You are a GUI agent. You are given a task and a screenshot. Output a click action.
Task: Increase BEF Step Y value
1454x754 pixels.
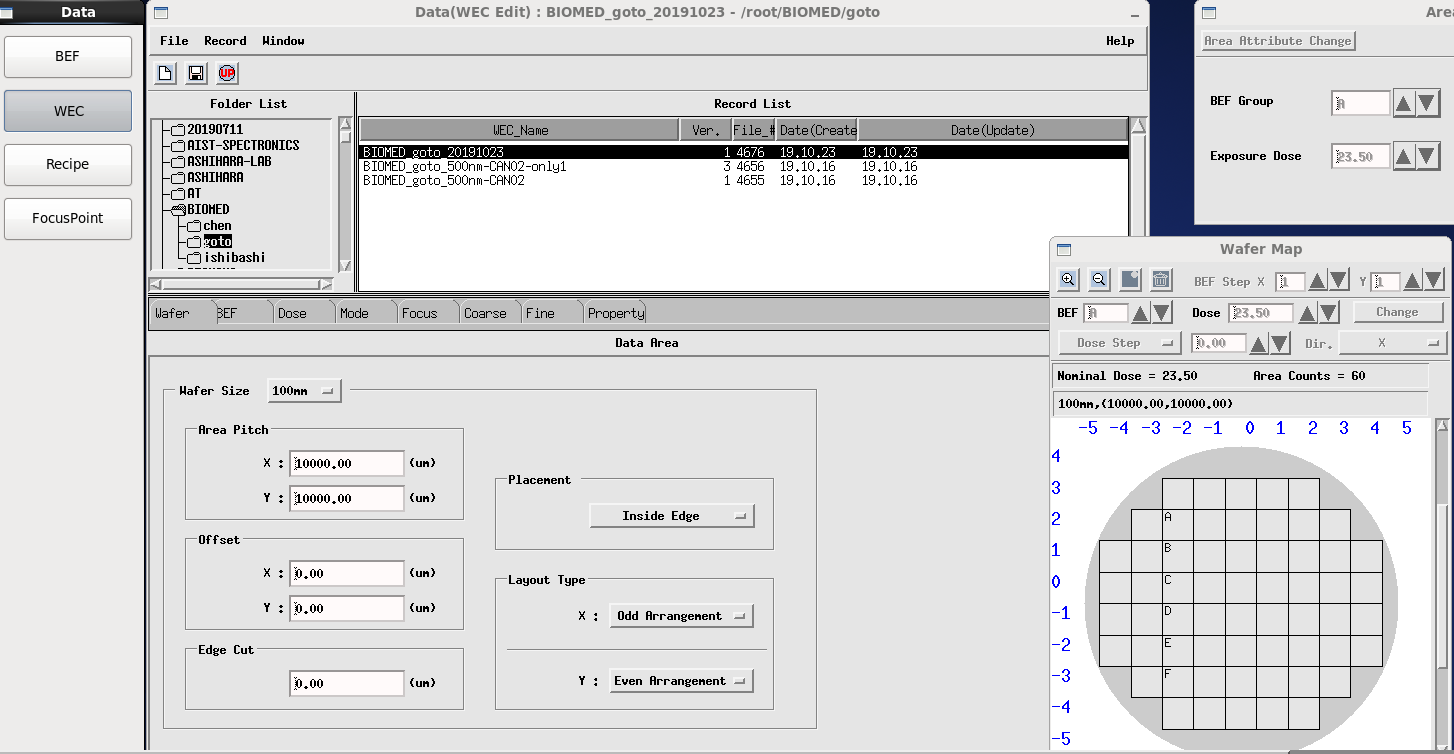pos(1413,281)
